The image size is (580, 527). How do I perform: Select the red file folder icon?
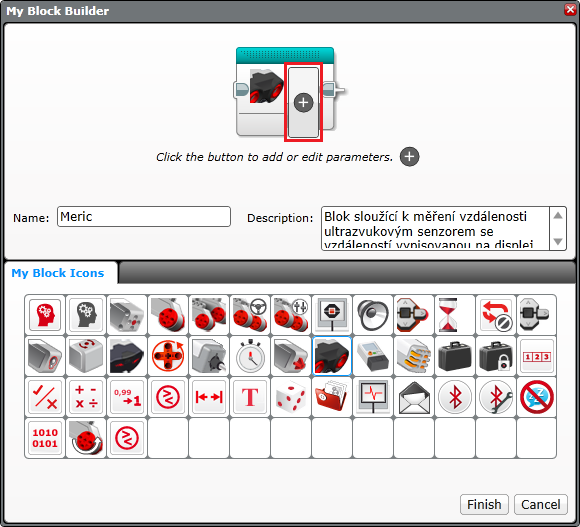[332, 397]
